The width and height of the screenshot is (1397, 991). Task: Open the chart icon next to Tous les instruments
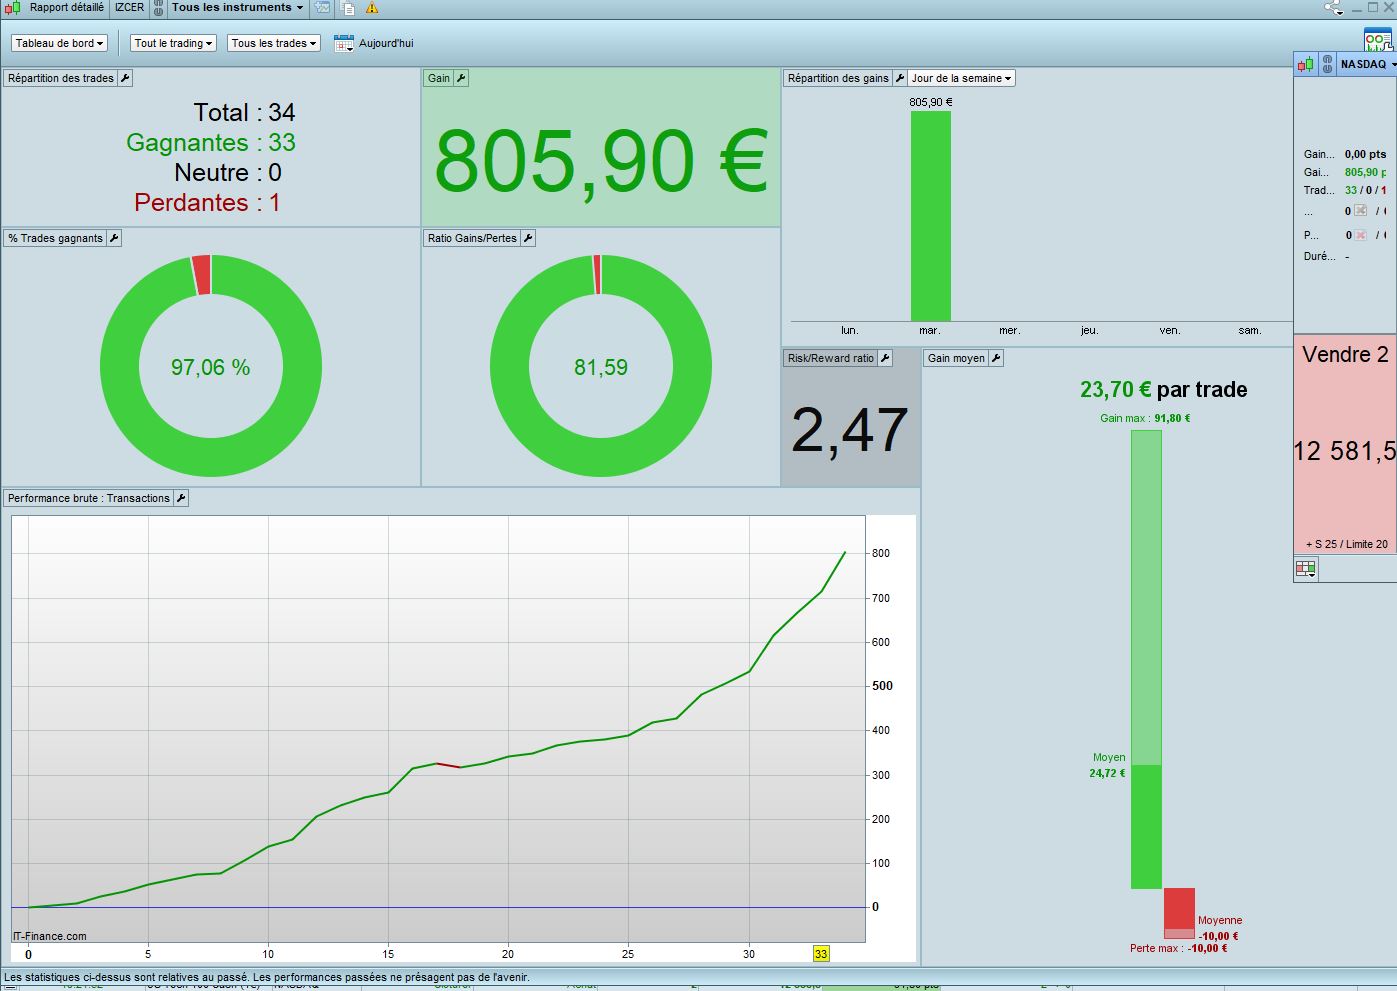click(x=322, y=8)
